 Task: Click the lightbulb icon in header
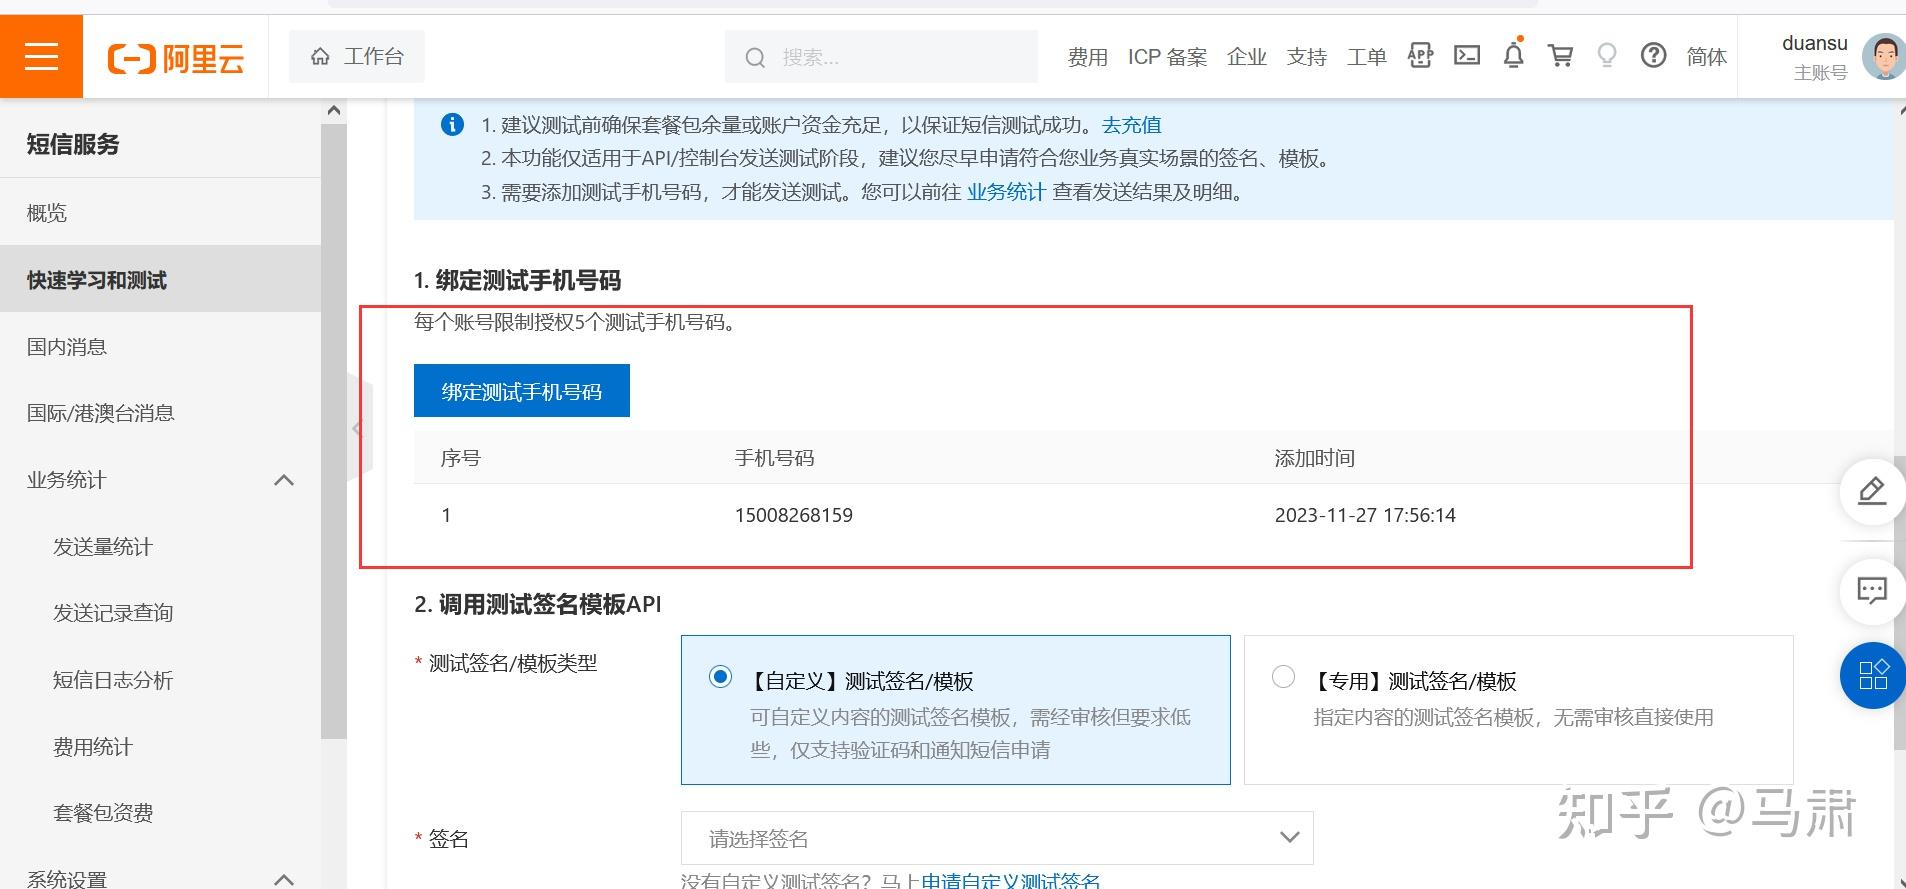(x=1607, y=56)
